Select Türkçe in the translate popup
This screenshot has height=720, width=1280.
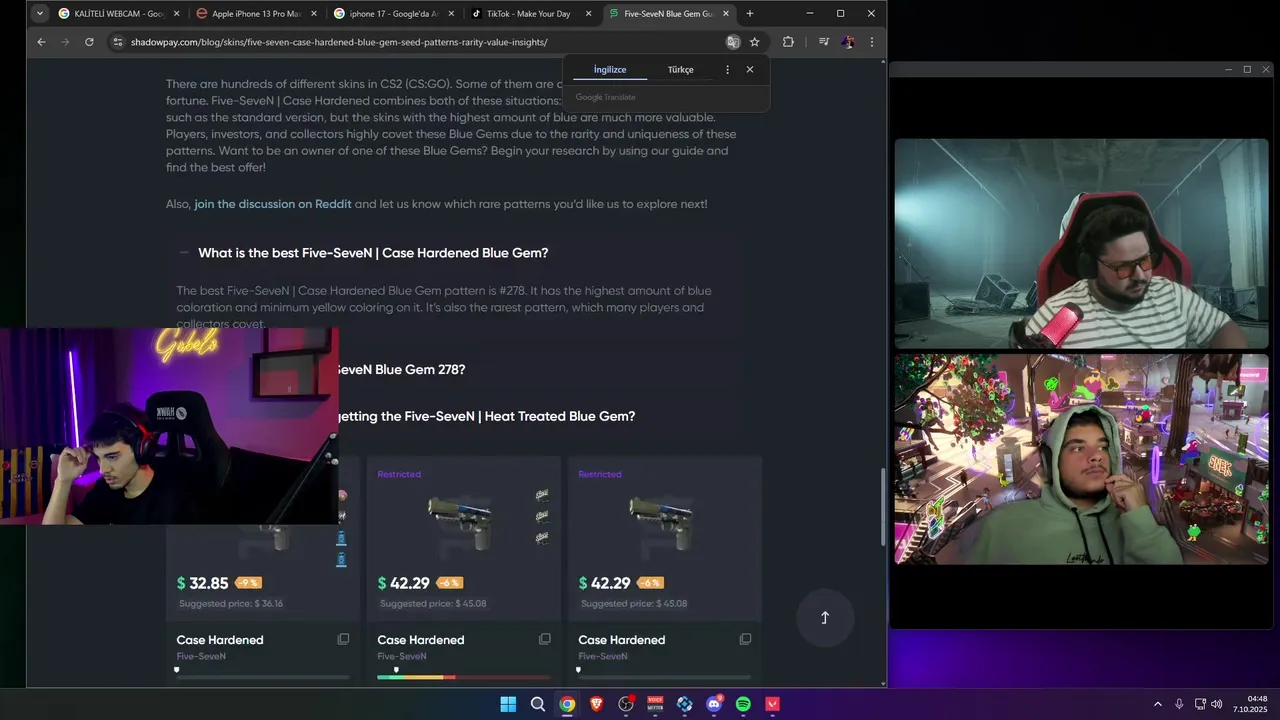[681, 70]
